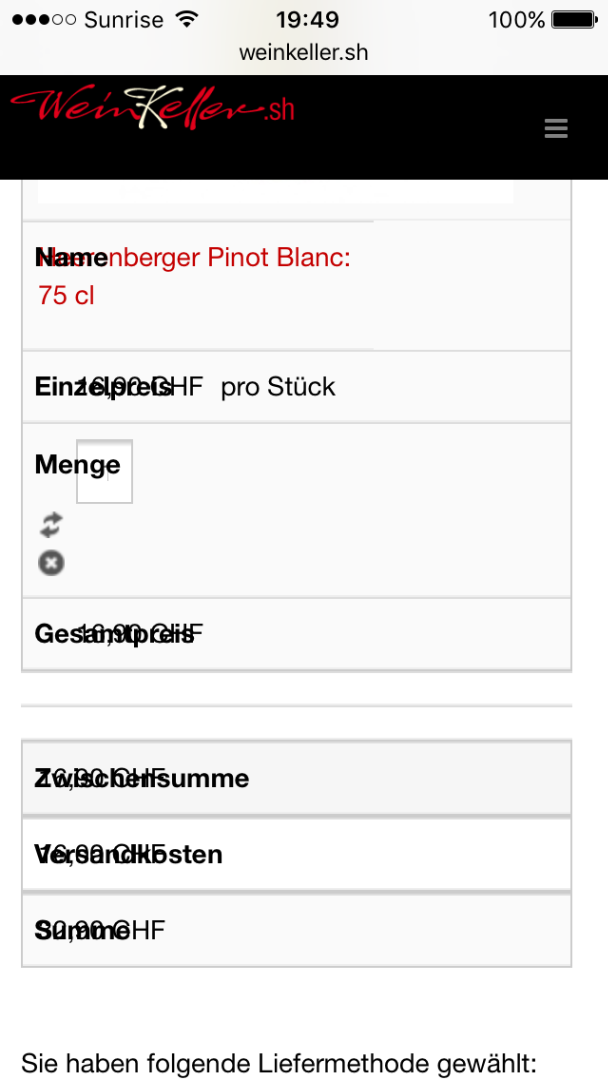Click the update quantity refresh icon
Viewport: 608px width, 1080px height.
51,525
